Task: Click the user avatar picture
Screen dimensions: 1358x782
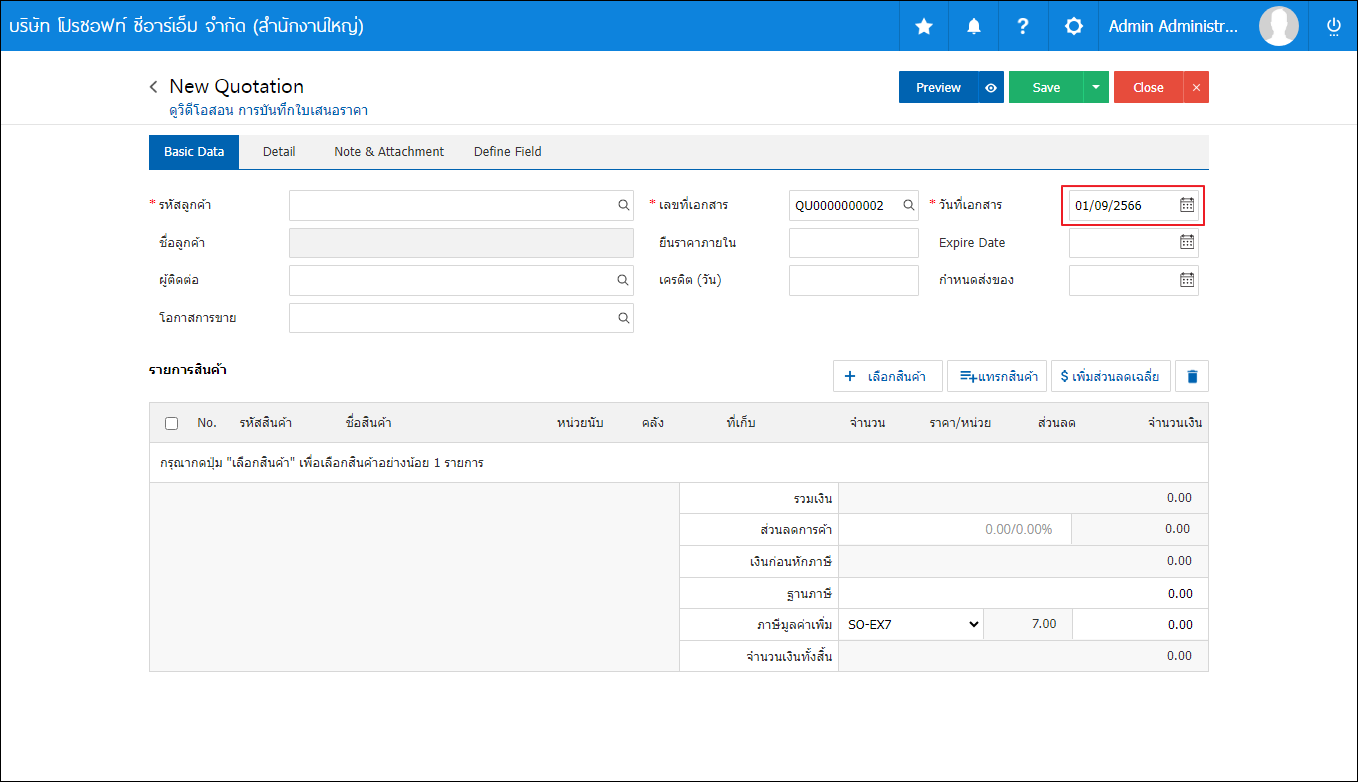Action: tap(1279, 26)
